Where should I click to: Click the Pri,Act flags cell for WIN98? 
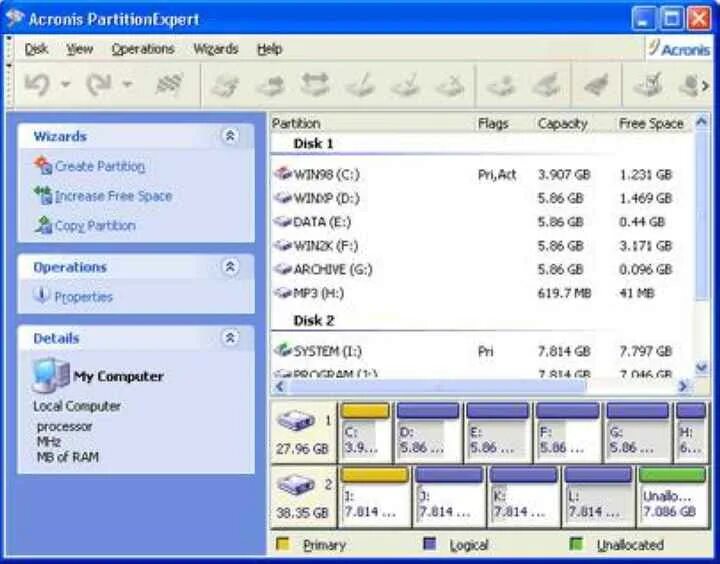click(497, 175)
